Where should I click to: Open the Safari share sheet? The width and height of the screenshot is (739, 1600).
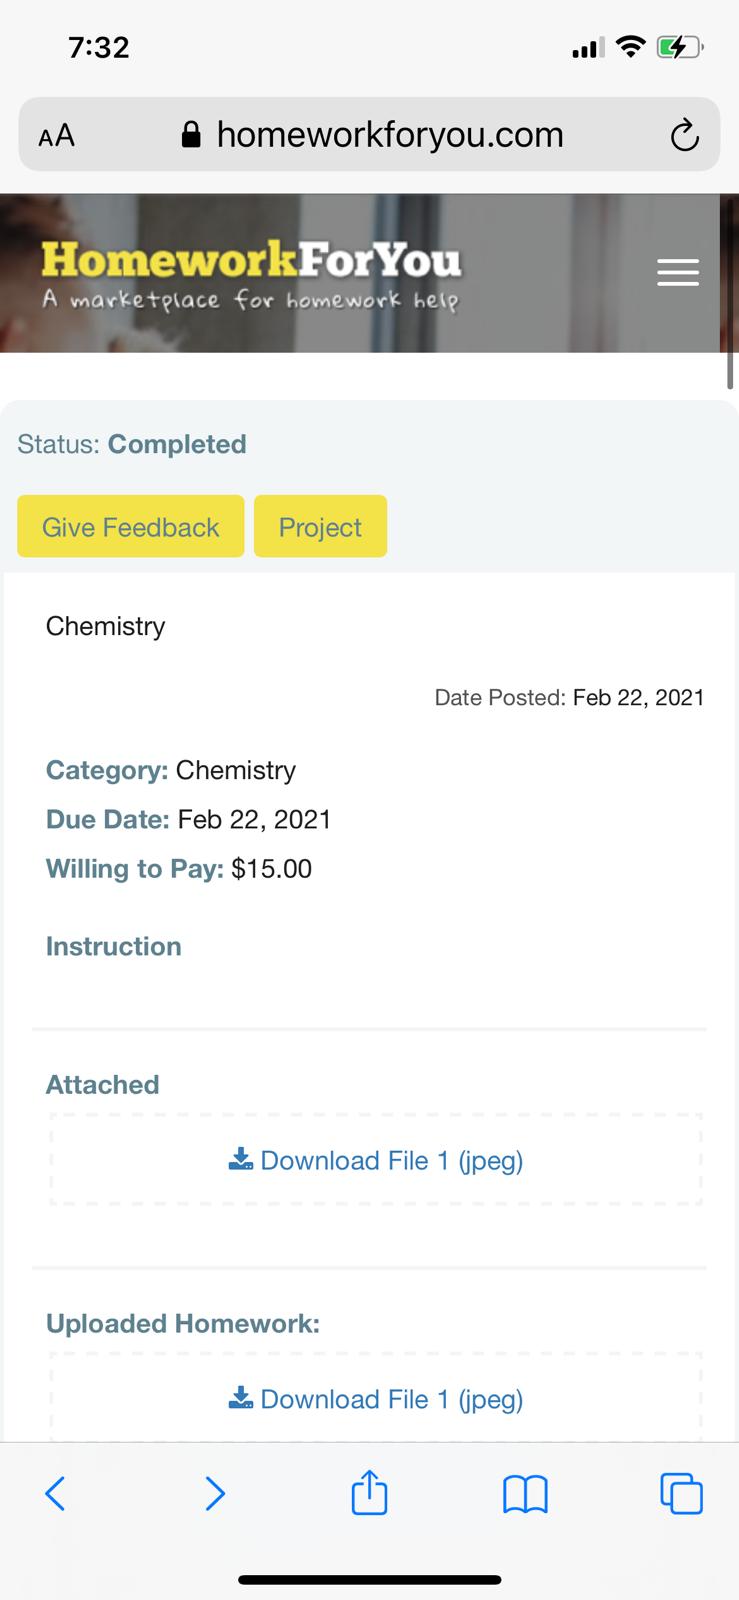click(x=369, y=1493)
